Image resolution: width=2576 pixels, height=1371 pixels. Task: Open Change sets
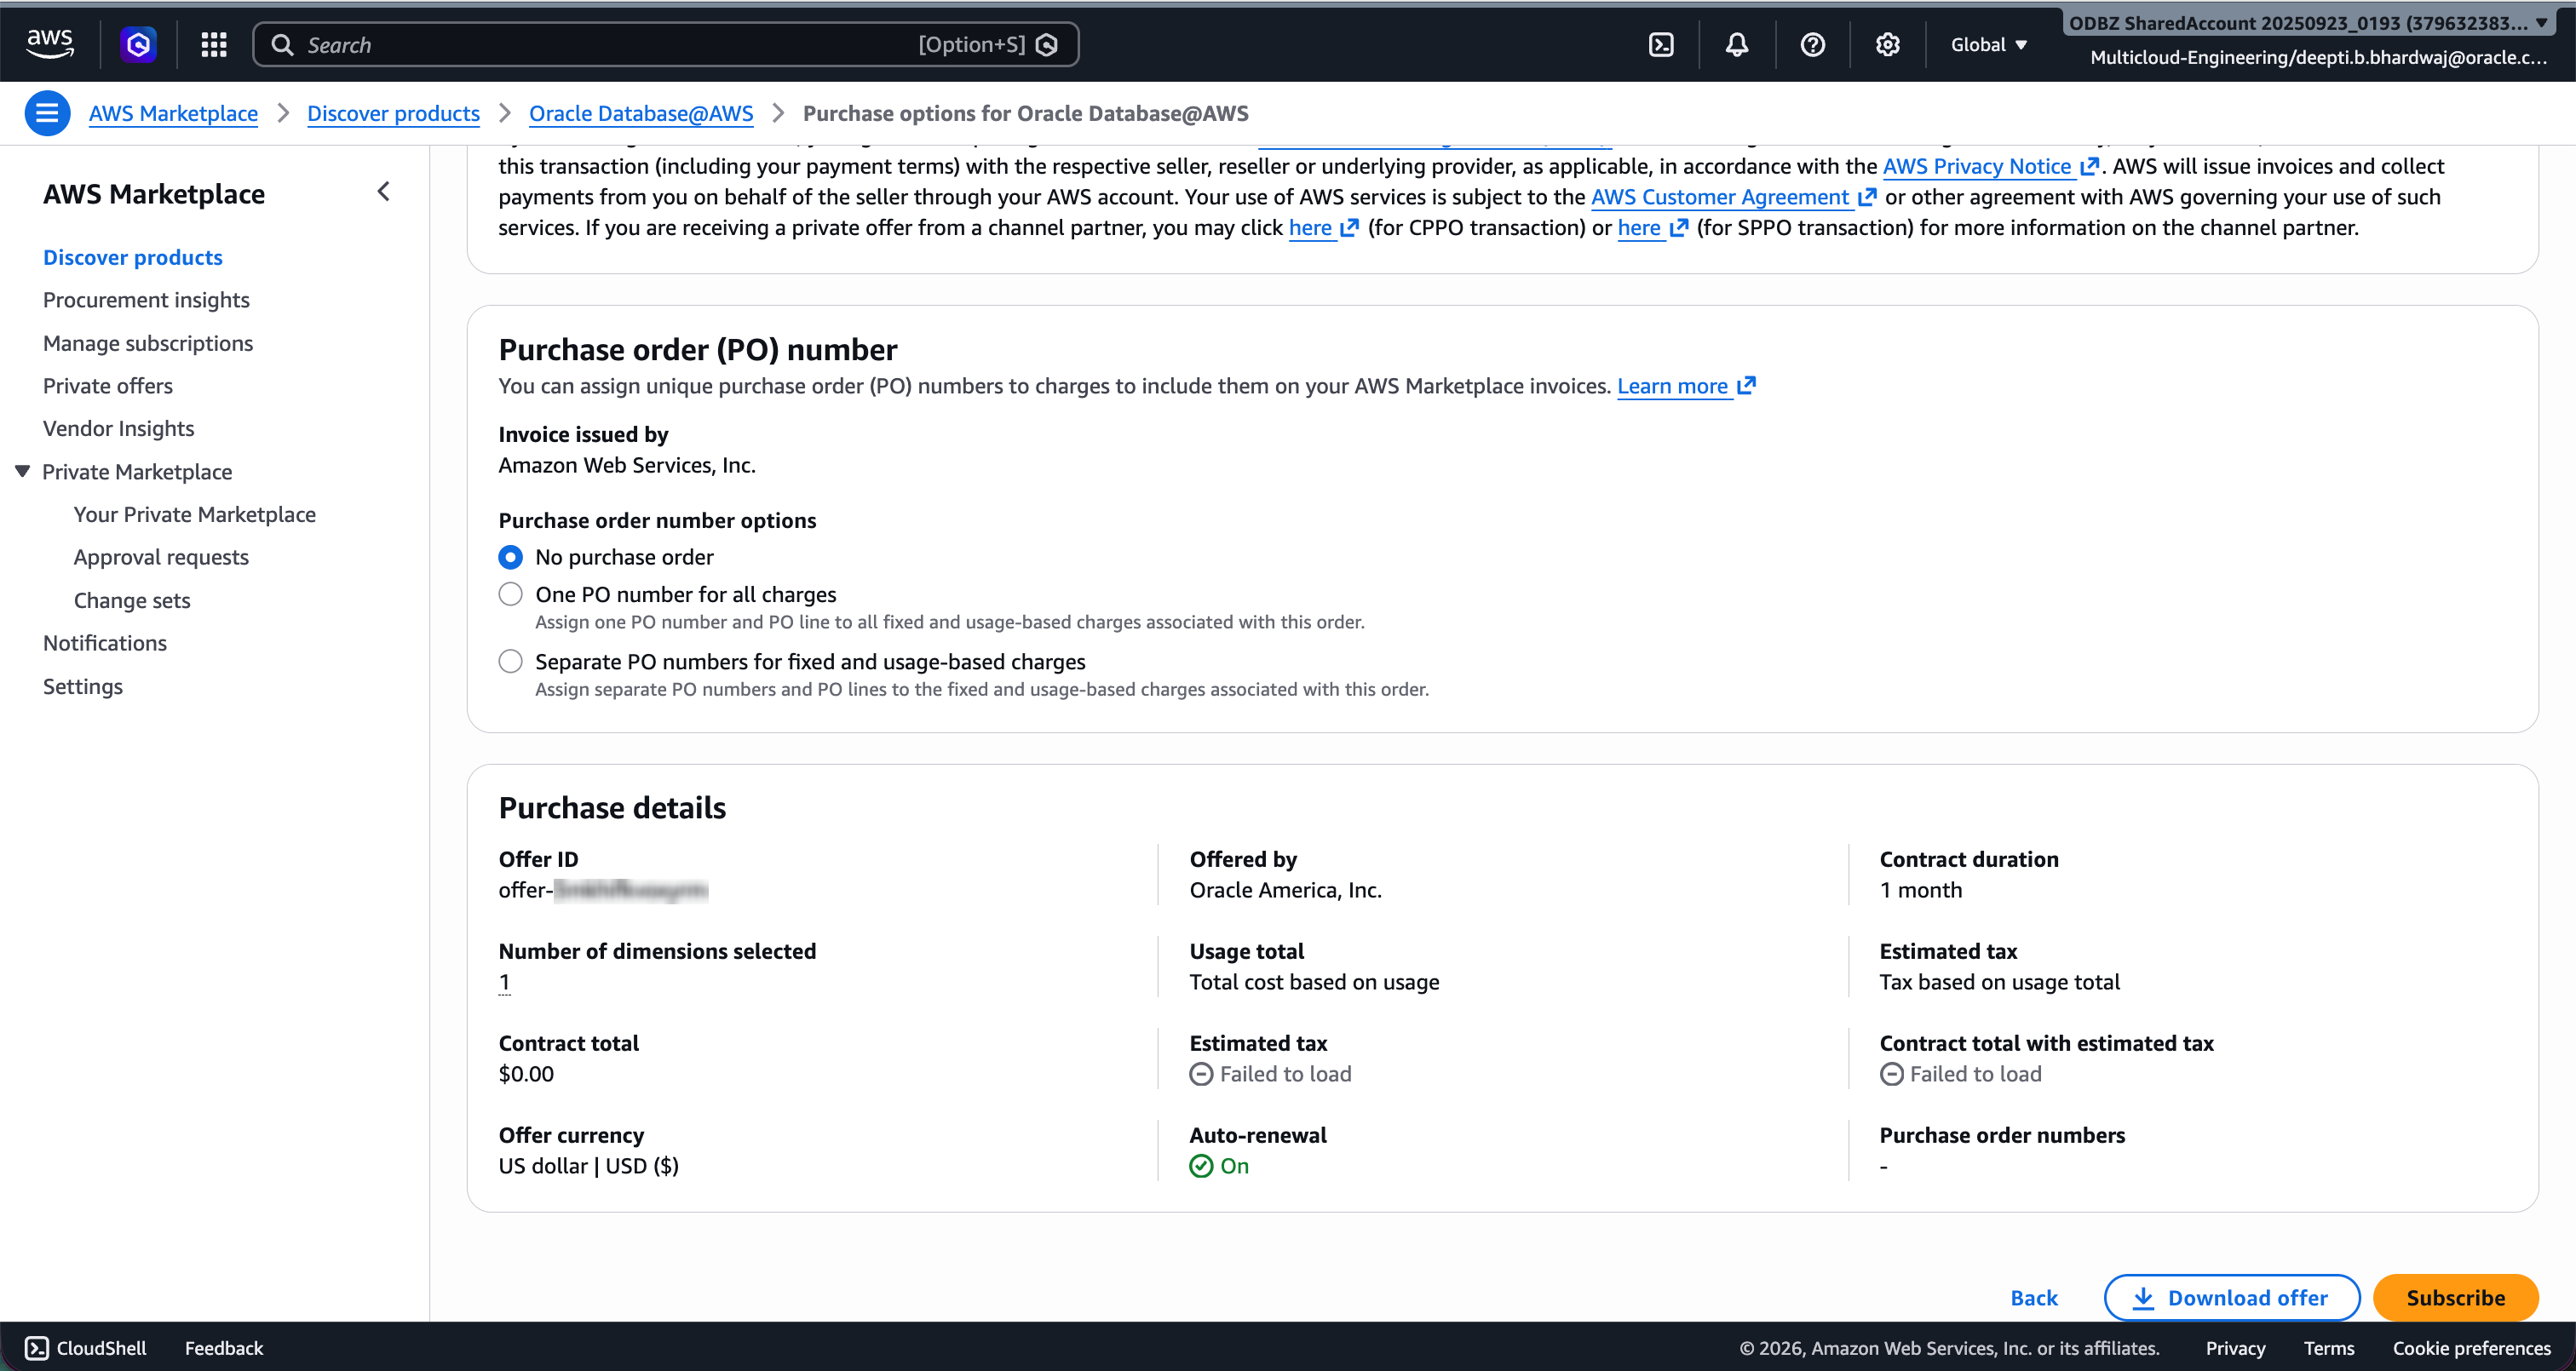coord(132,600)
